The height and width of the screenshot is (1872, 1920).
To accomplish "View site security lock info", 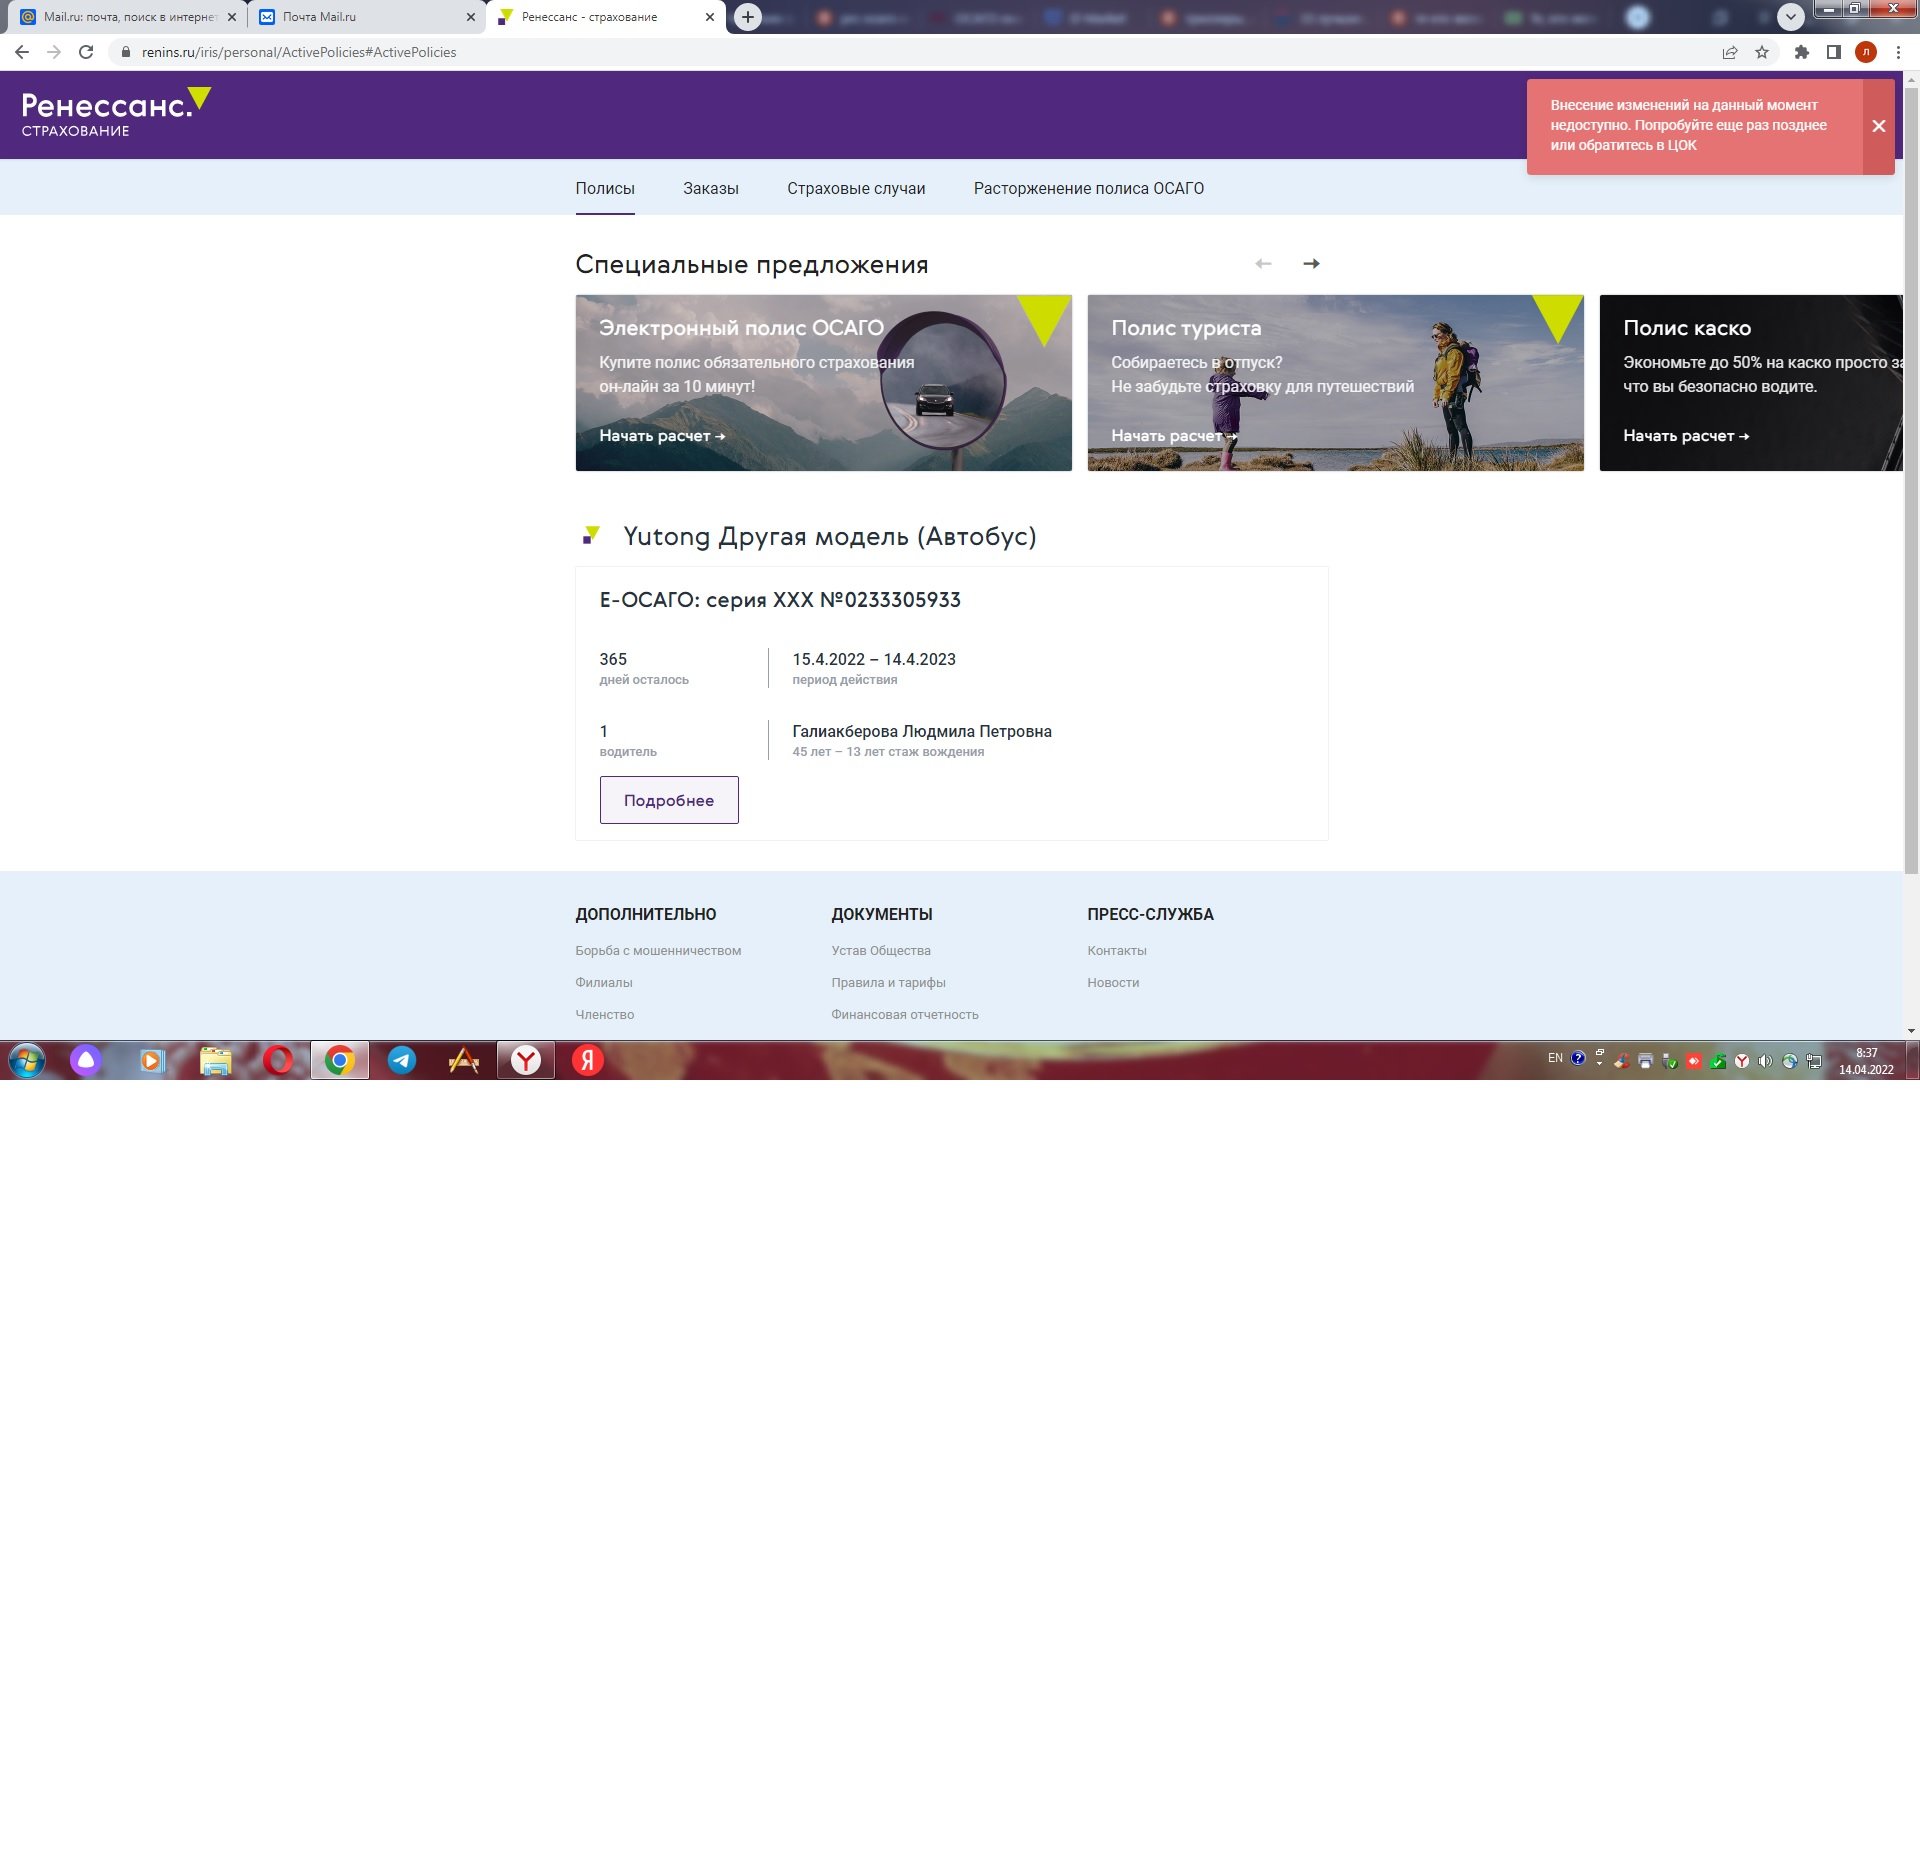I will click(x=125, y=52).
